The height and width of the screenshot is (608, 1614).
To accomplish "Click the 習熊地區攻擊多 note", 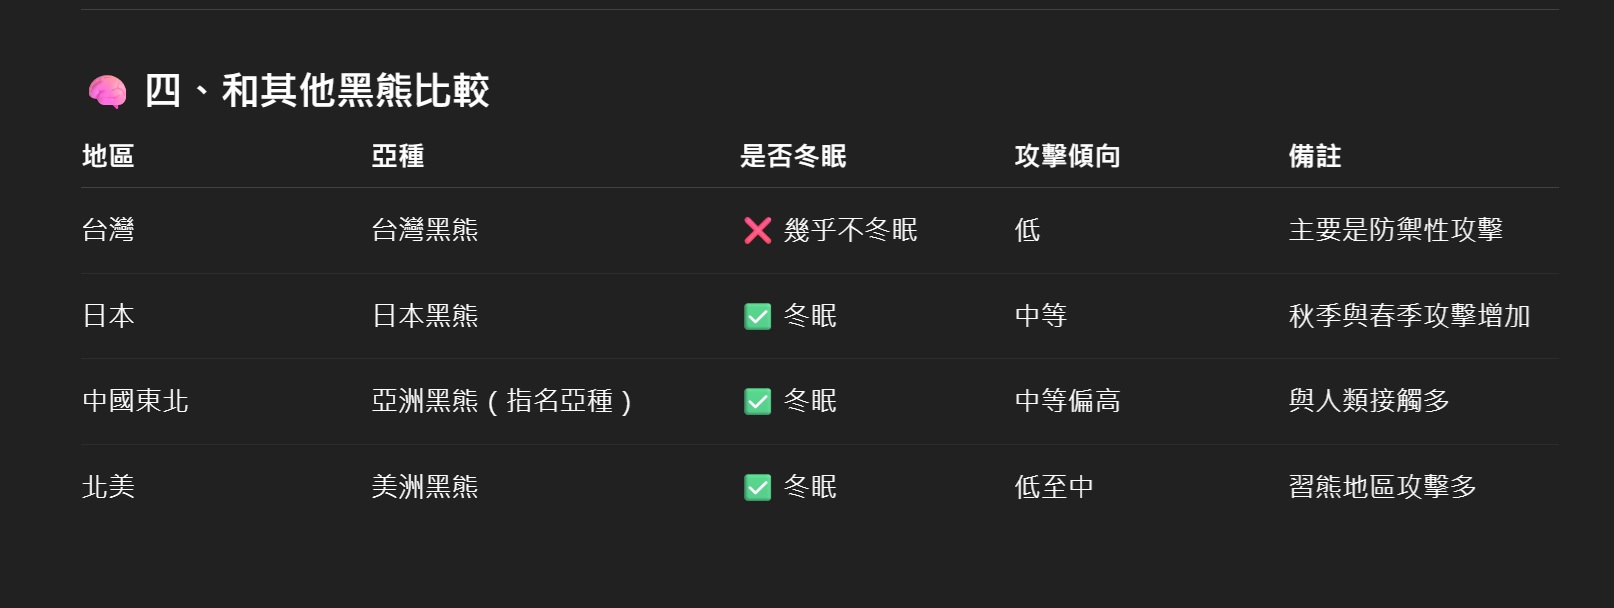I will [x=1383, y=487].
